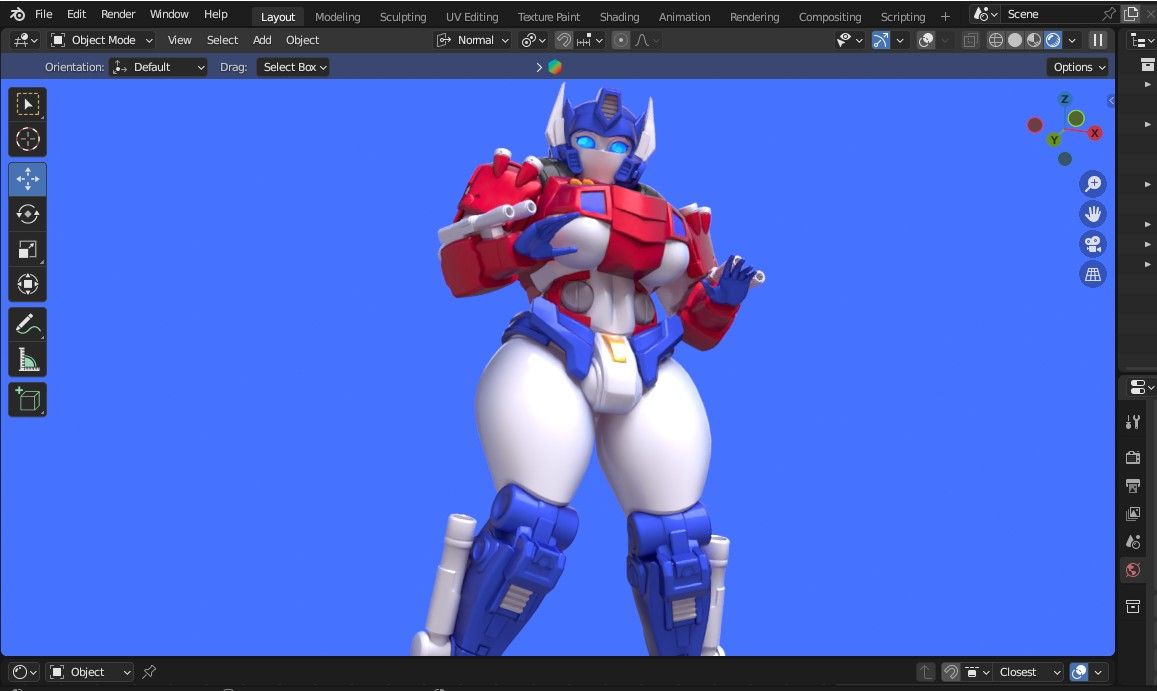Click the Blender logo menu

click(17, 14)
